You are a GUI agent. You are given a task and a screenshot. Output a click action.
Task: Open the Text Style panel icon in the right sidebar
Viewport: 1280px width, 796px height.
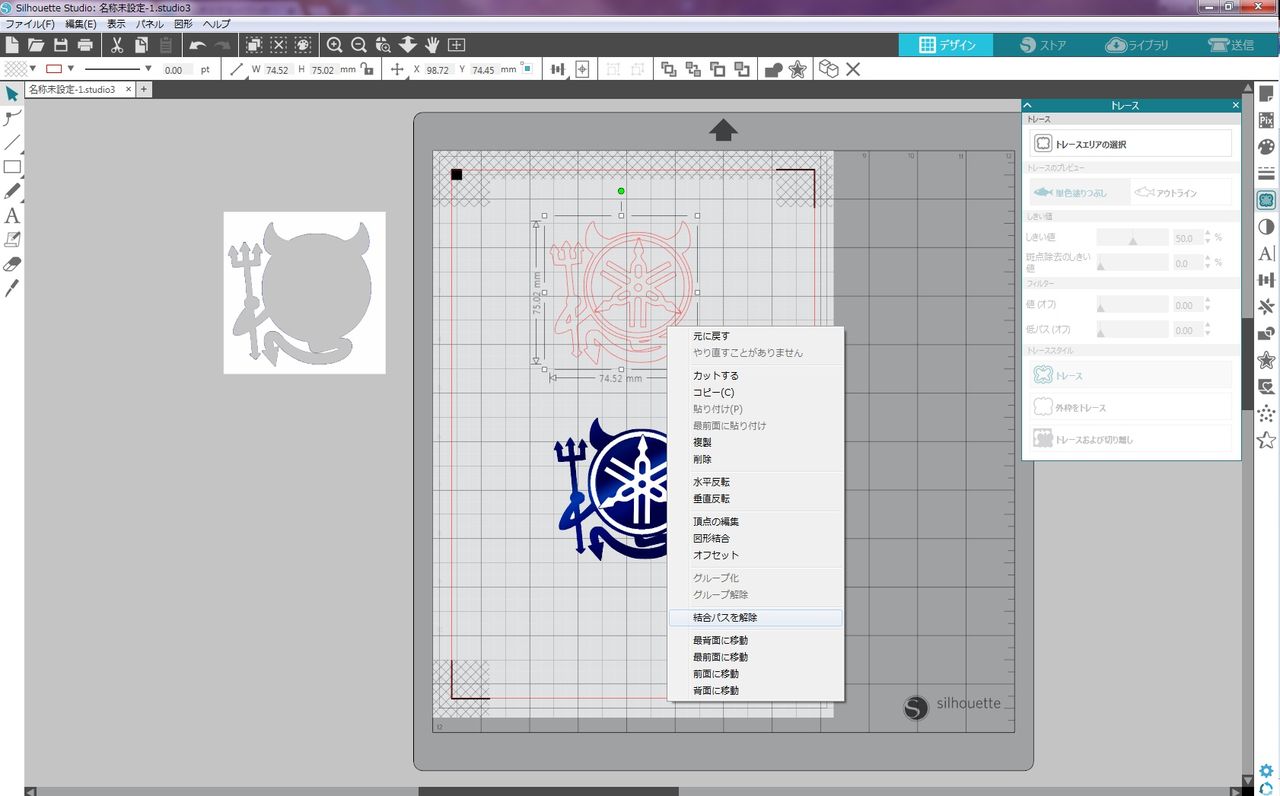click(x=1266, y=254)
